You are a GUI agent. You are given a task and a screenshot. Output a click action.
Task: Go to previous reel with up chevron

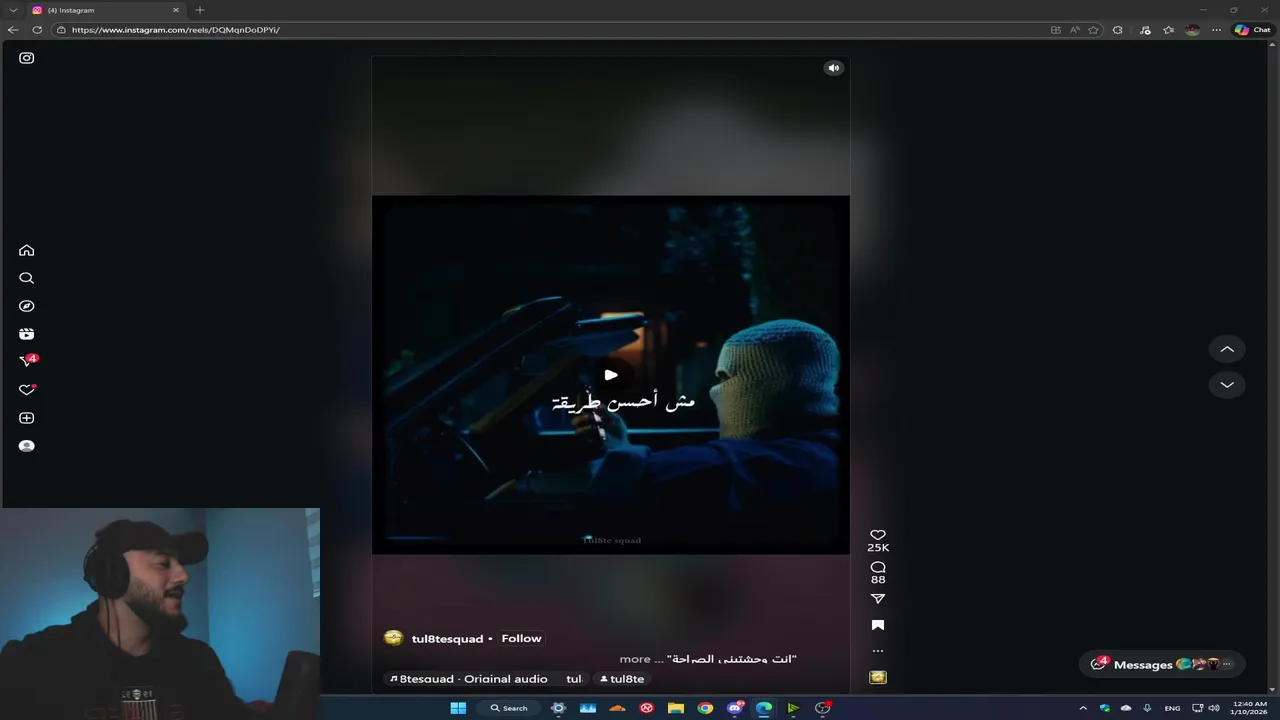[1227, 349]
